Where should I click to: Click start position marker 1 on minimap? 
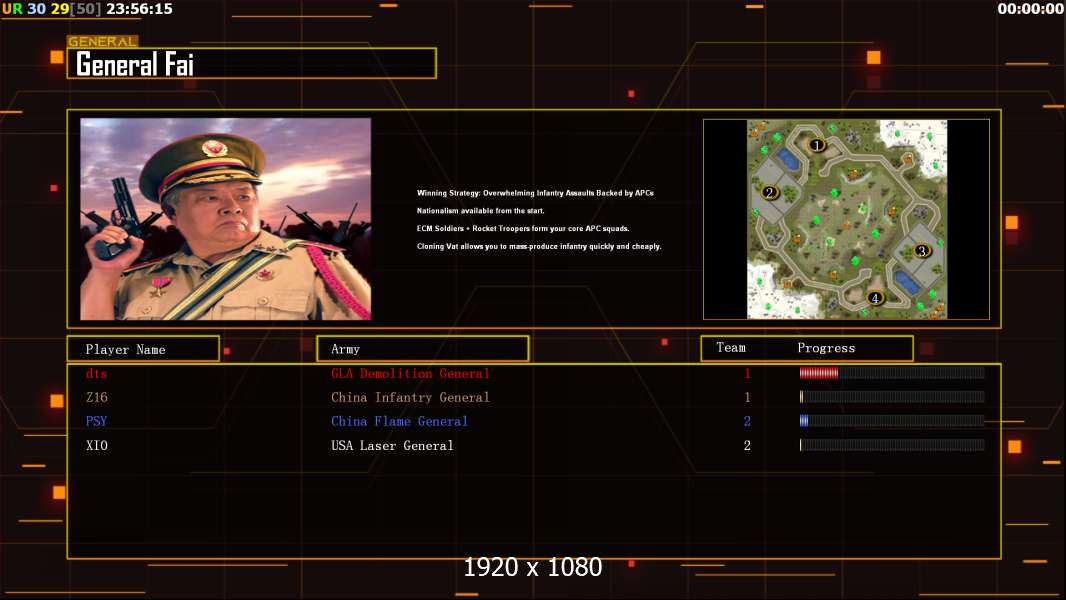[816, 145]
